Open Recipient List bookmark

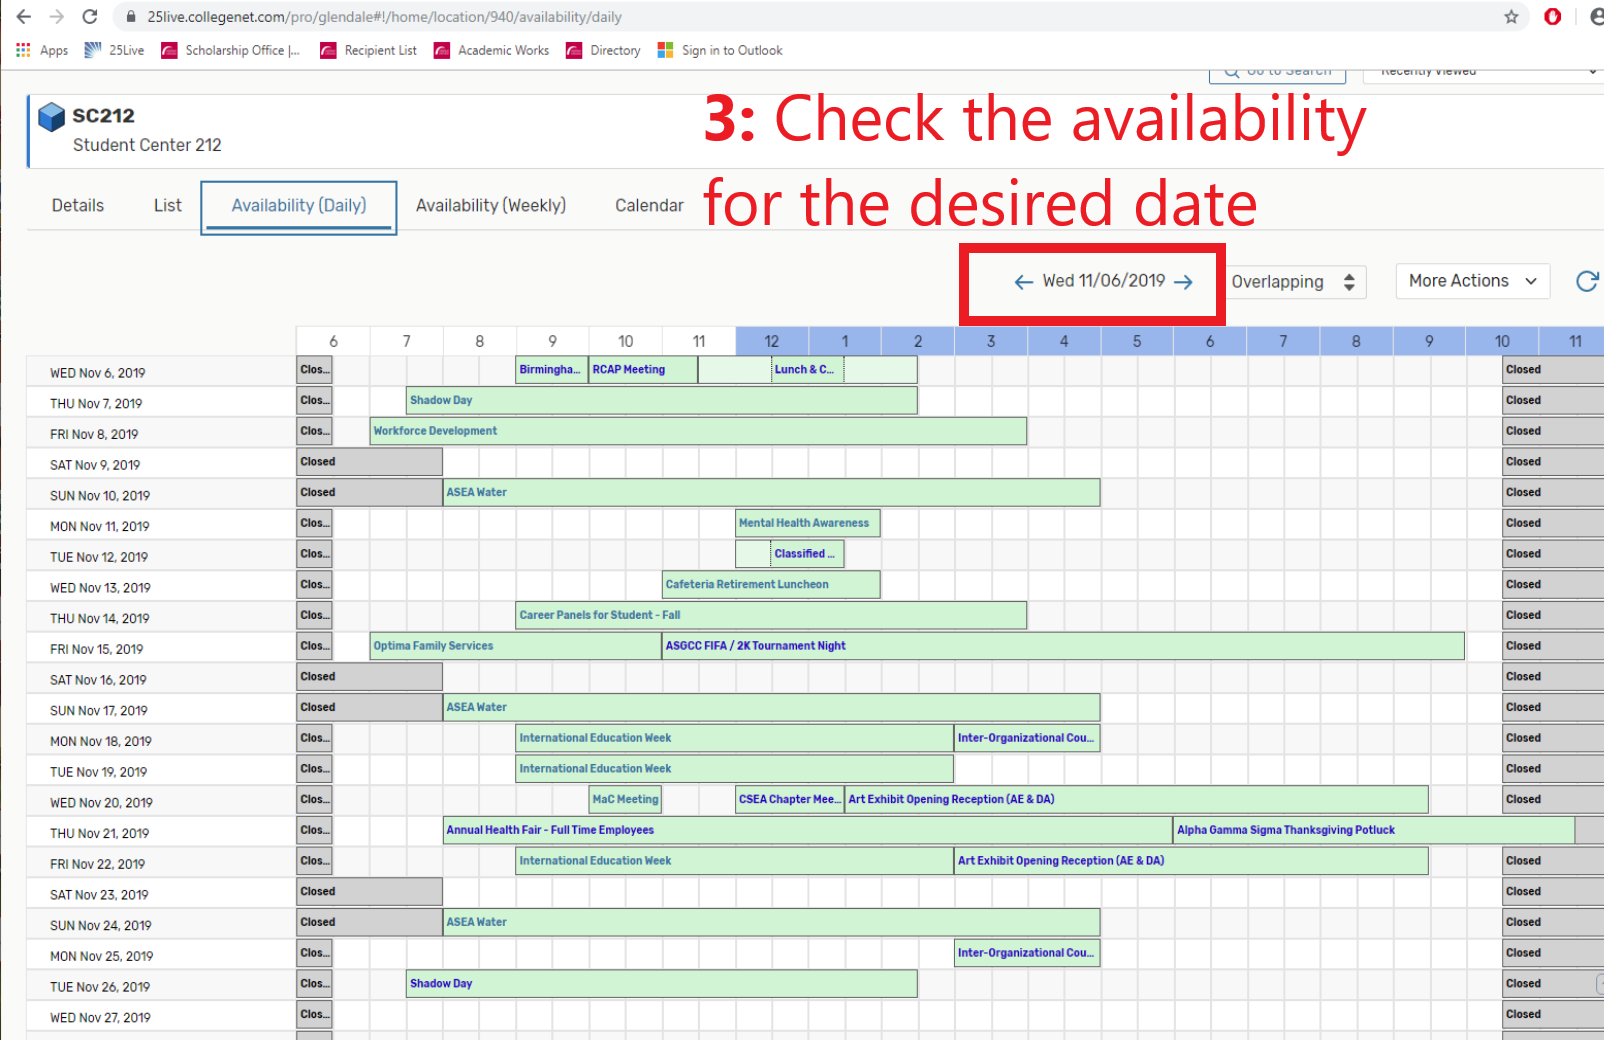(368, 50)
